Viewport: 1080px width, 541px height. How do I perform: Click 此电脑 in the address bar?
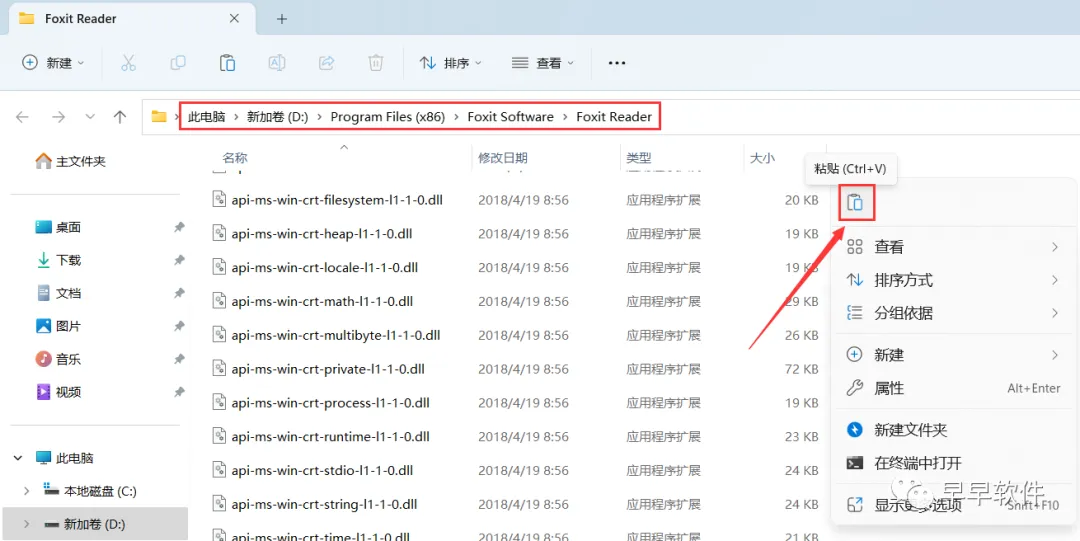pos(207,117)
